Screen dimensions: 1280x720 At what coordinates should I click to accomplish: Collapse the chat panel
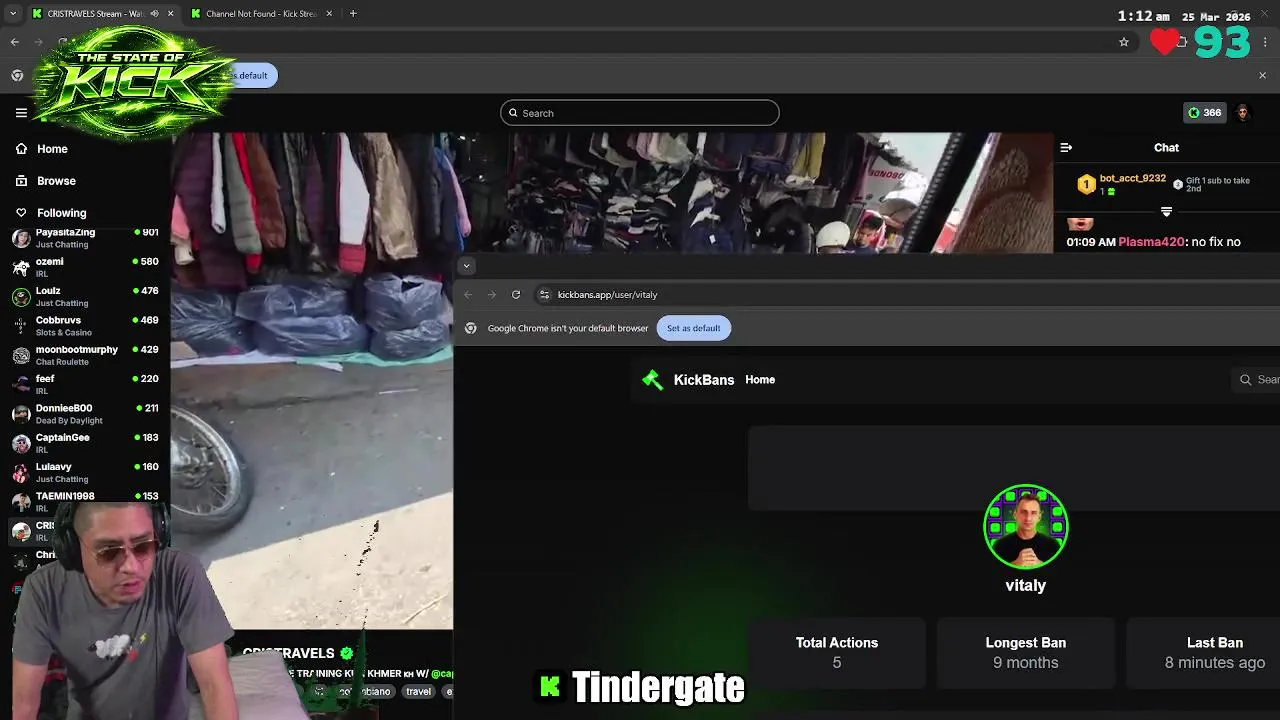pyautogui.click(x=1066, y=147)
